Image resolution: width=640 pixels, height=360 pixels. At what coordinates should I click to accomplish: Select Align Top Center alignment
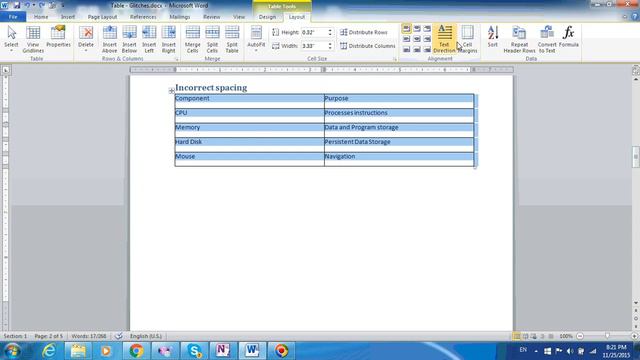(417, 29)
